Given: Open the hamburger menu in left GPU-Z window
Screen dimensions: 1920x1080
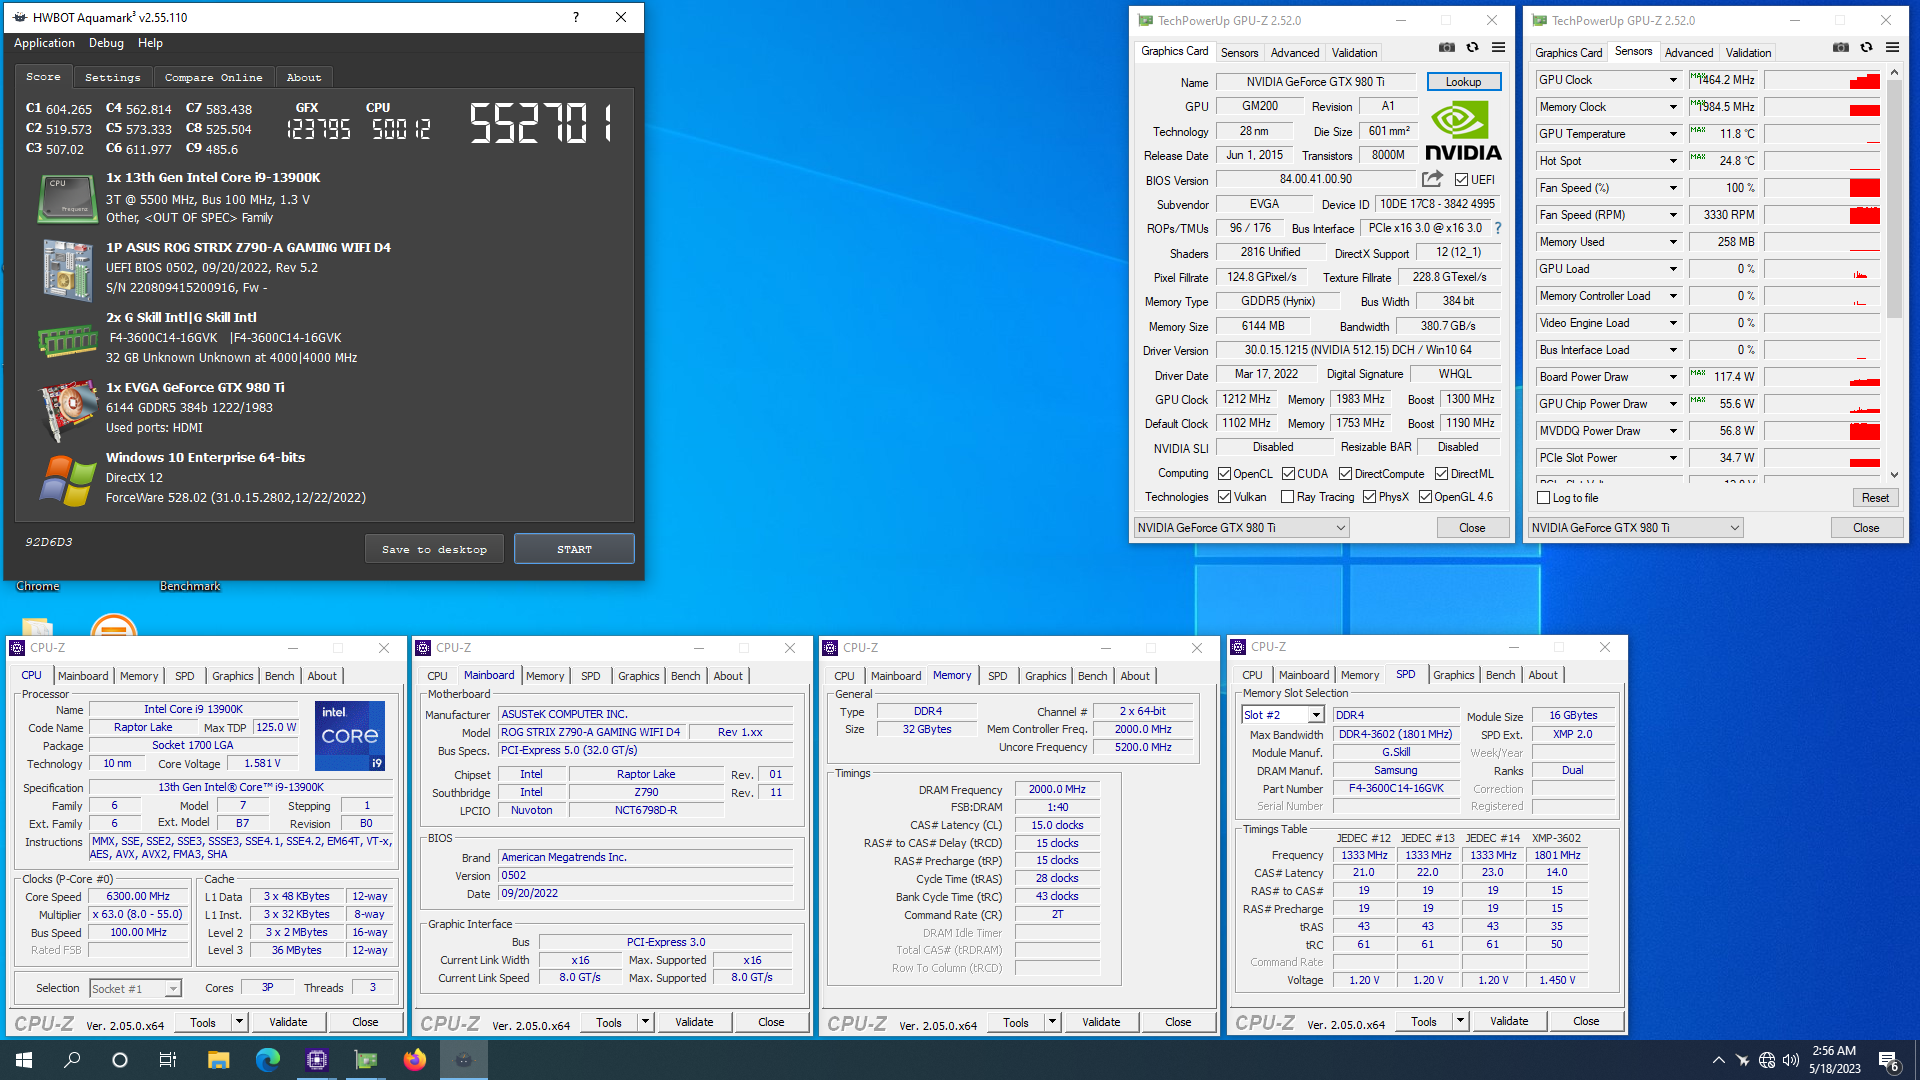Looking at the screenshot, I should click(x=1498, y=47).
